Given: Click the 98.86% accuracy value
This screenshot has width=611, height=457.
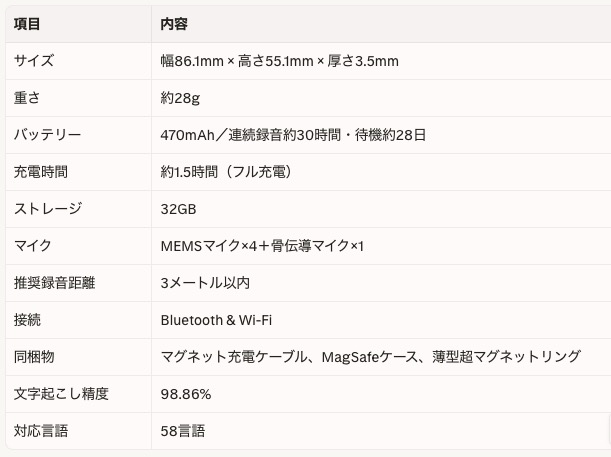Looking at the screenshot, I should pos(186,394).
